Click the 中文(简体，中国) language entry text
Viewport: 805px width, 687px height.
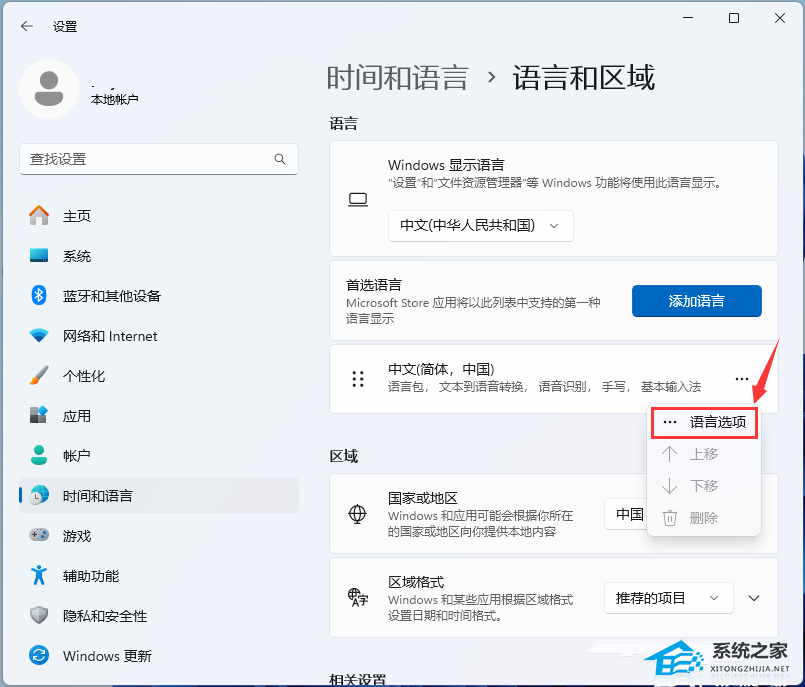click(441, 369)
